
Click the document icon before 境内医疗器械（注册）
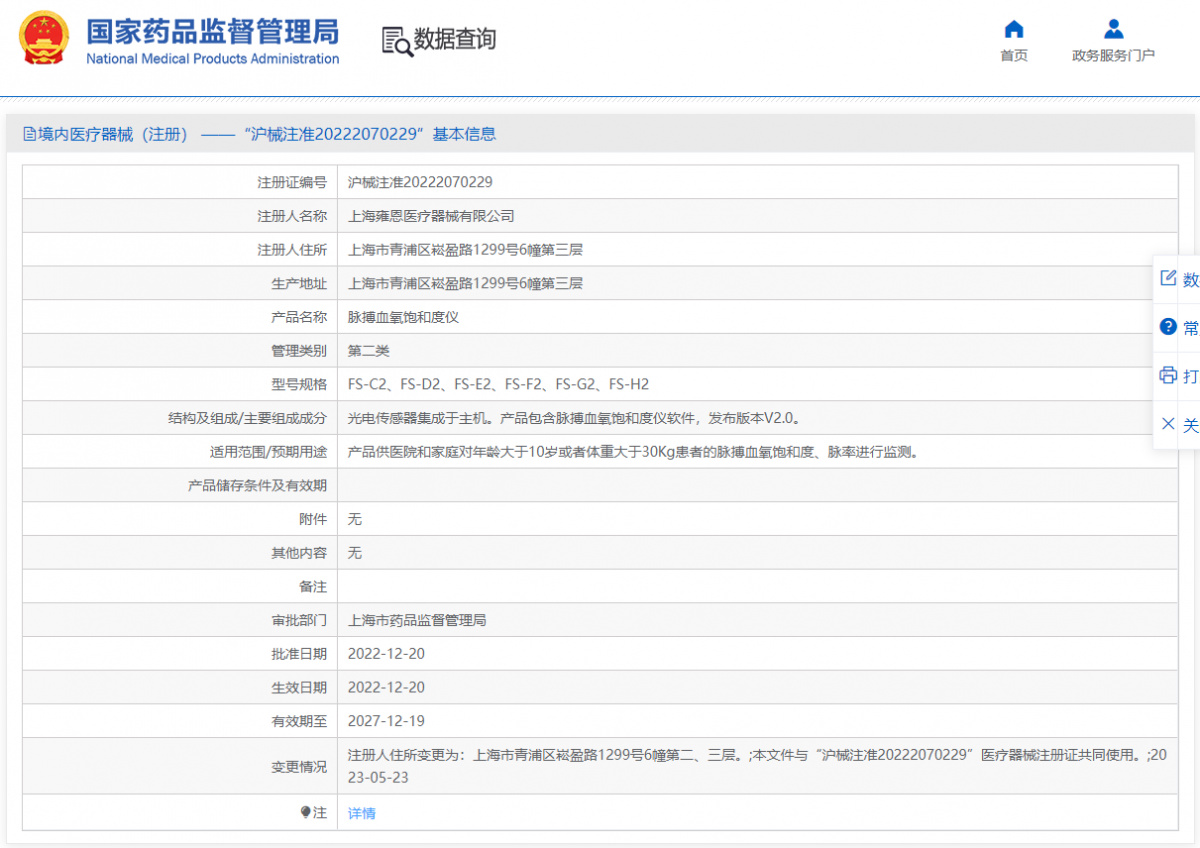click(x=30, y=133)
